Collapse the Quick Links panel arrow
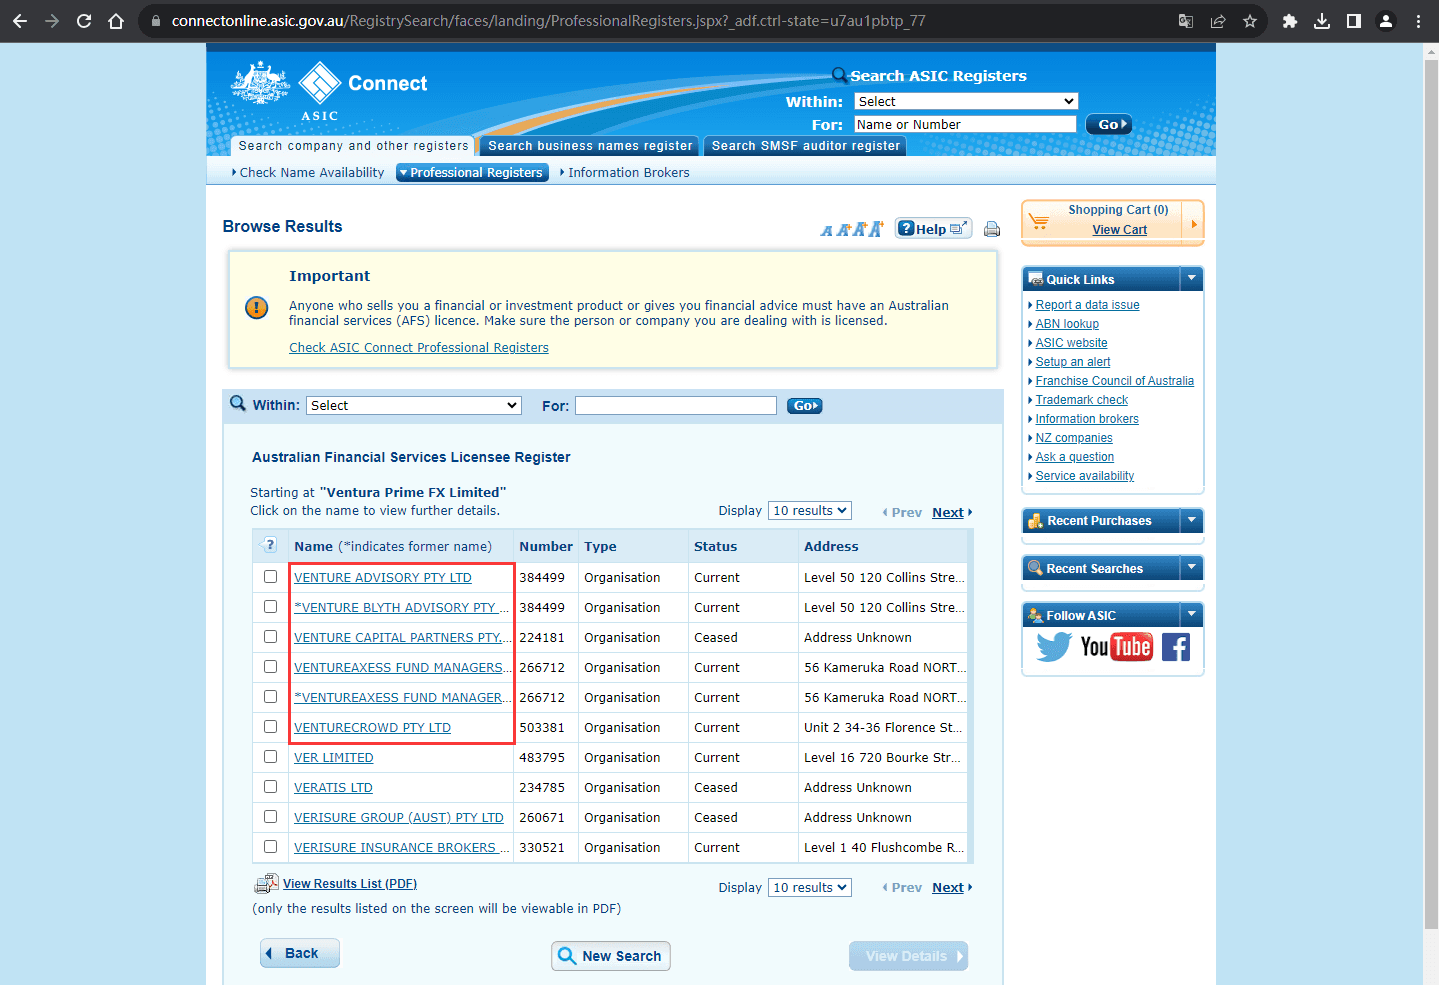Image resolution: width=1439 pixels, height=985 pixels. (1191, 279)
